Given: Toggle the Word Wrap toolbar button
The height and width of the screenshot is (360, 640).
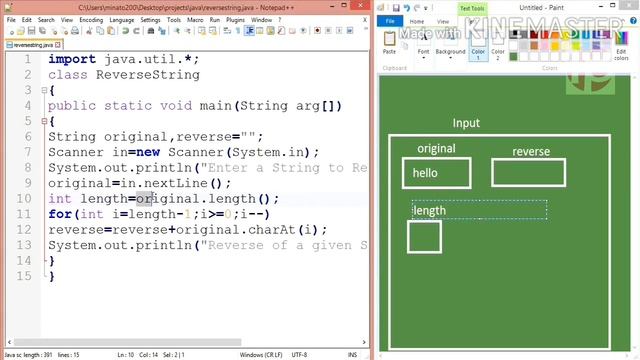Looking at the screenshot, I should (x=227, y=31).
